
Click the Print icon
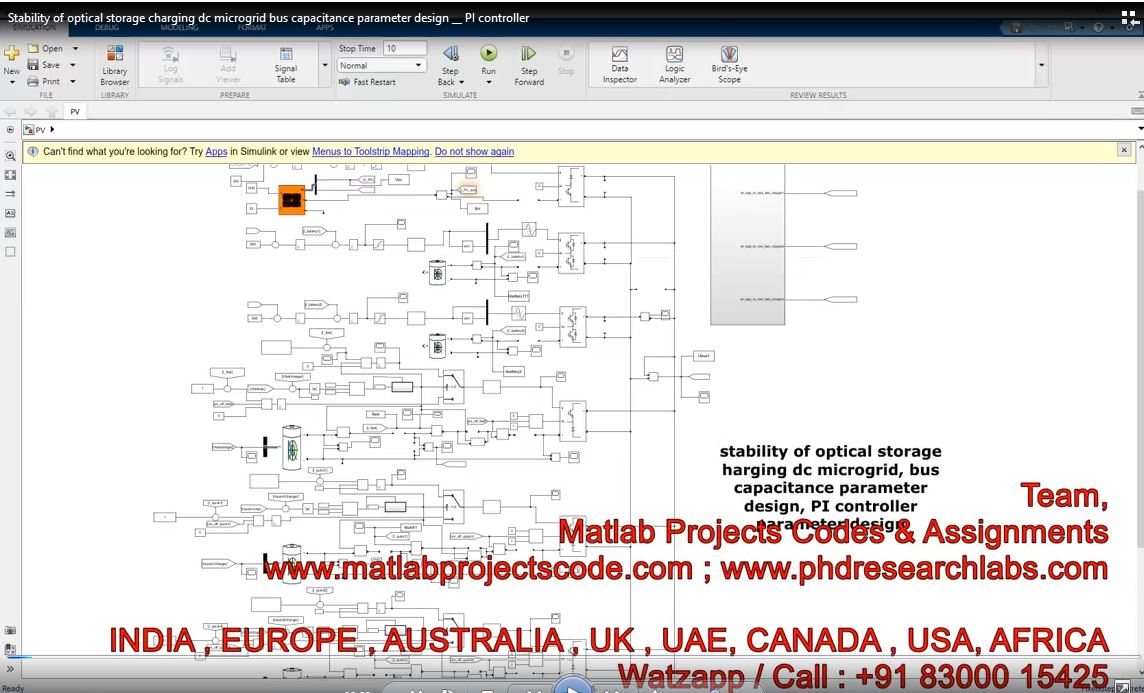(x=33, y=82)
